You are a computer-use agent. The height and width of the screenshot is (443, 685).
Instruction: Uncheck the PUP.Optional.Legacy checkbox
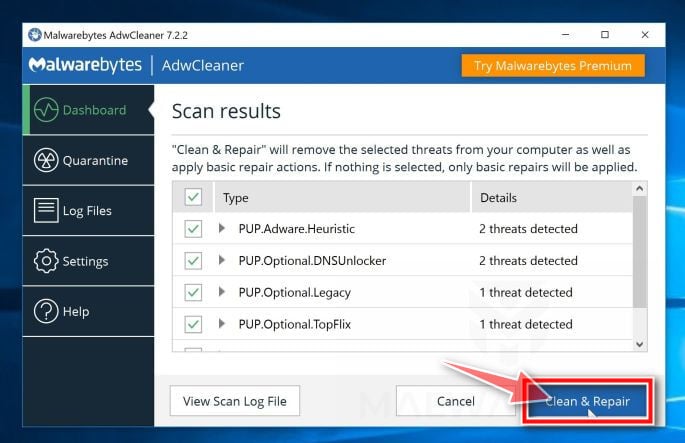pyautogui.click(x=193, y=292)
